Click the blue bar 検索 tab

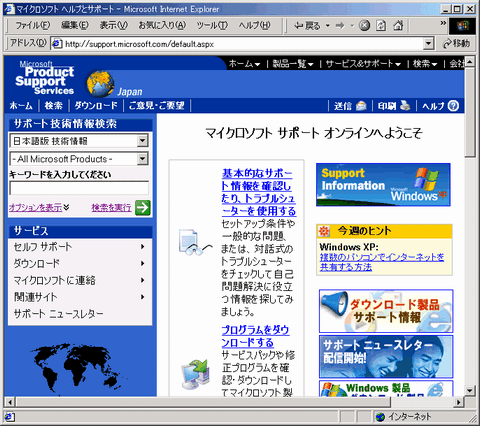[53, 106]
